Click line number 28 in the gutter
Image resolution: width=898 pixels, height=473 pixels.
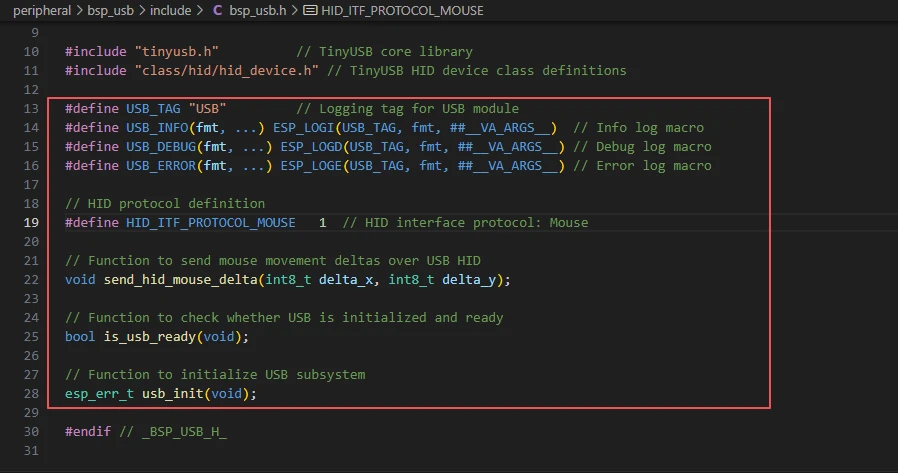tap(30, 393)
